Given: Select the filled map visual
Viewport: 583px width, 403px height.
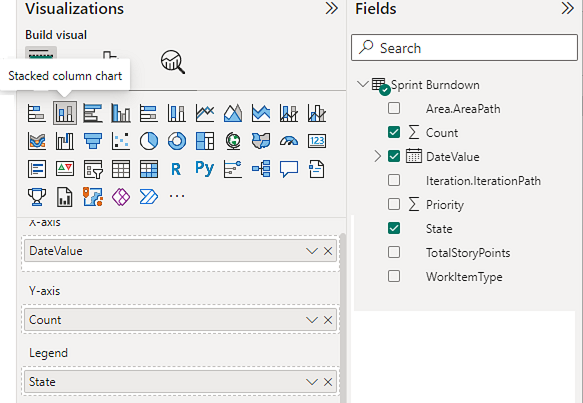Looking at the screenshot, I should click(x=261, y=141).
